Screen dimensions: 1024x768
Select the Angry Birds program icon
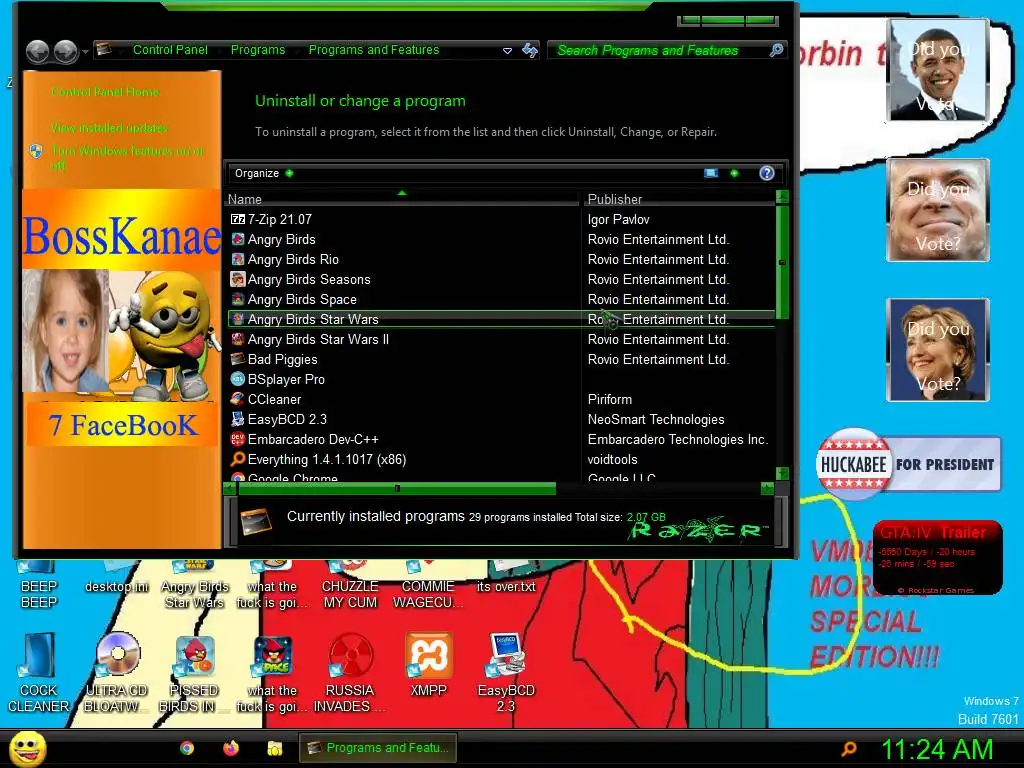[238, 240]
